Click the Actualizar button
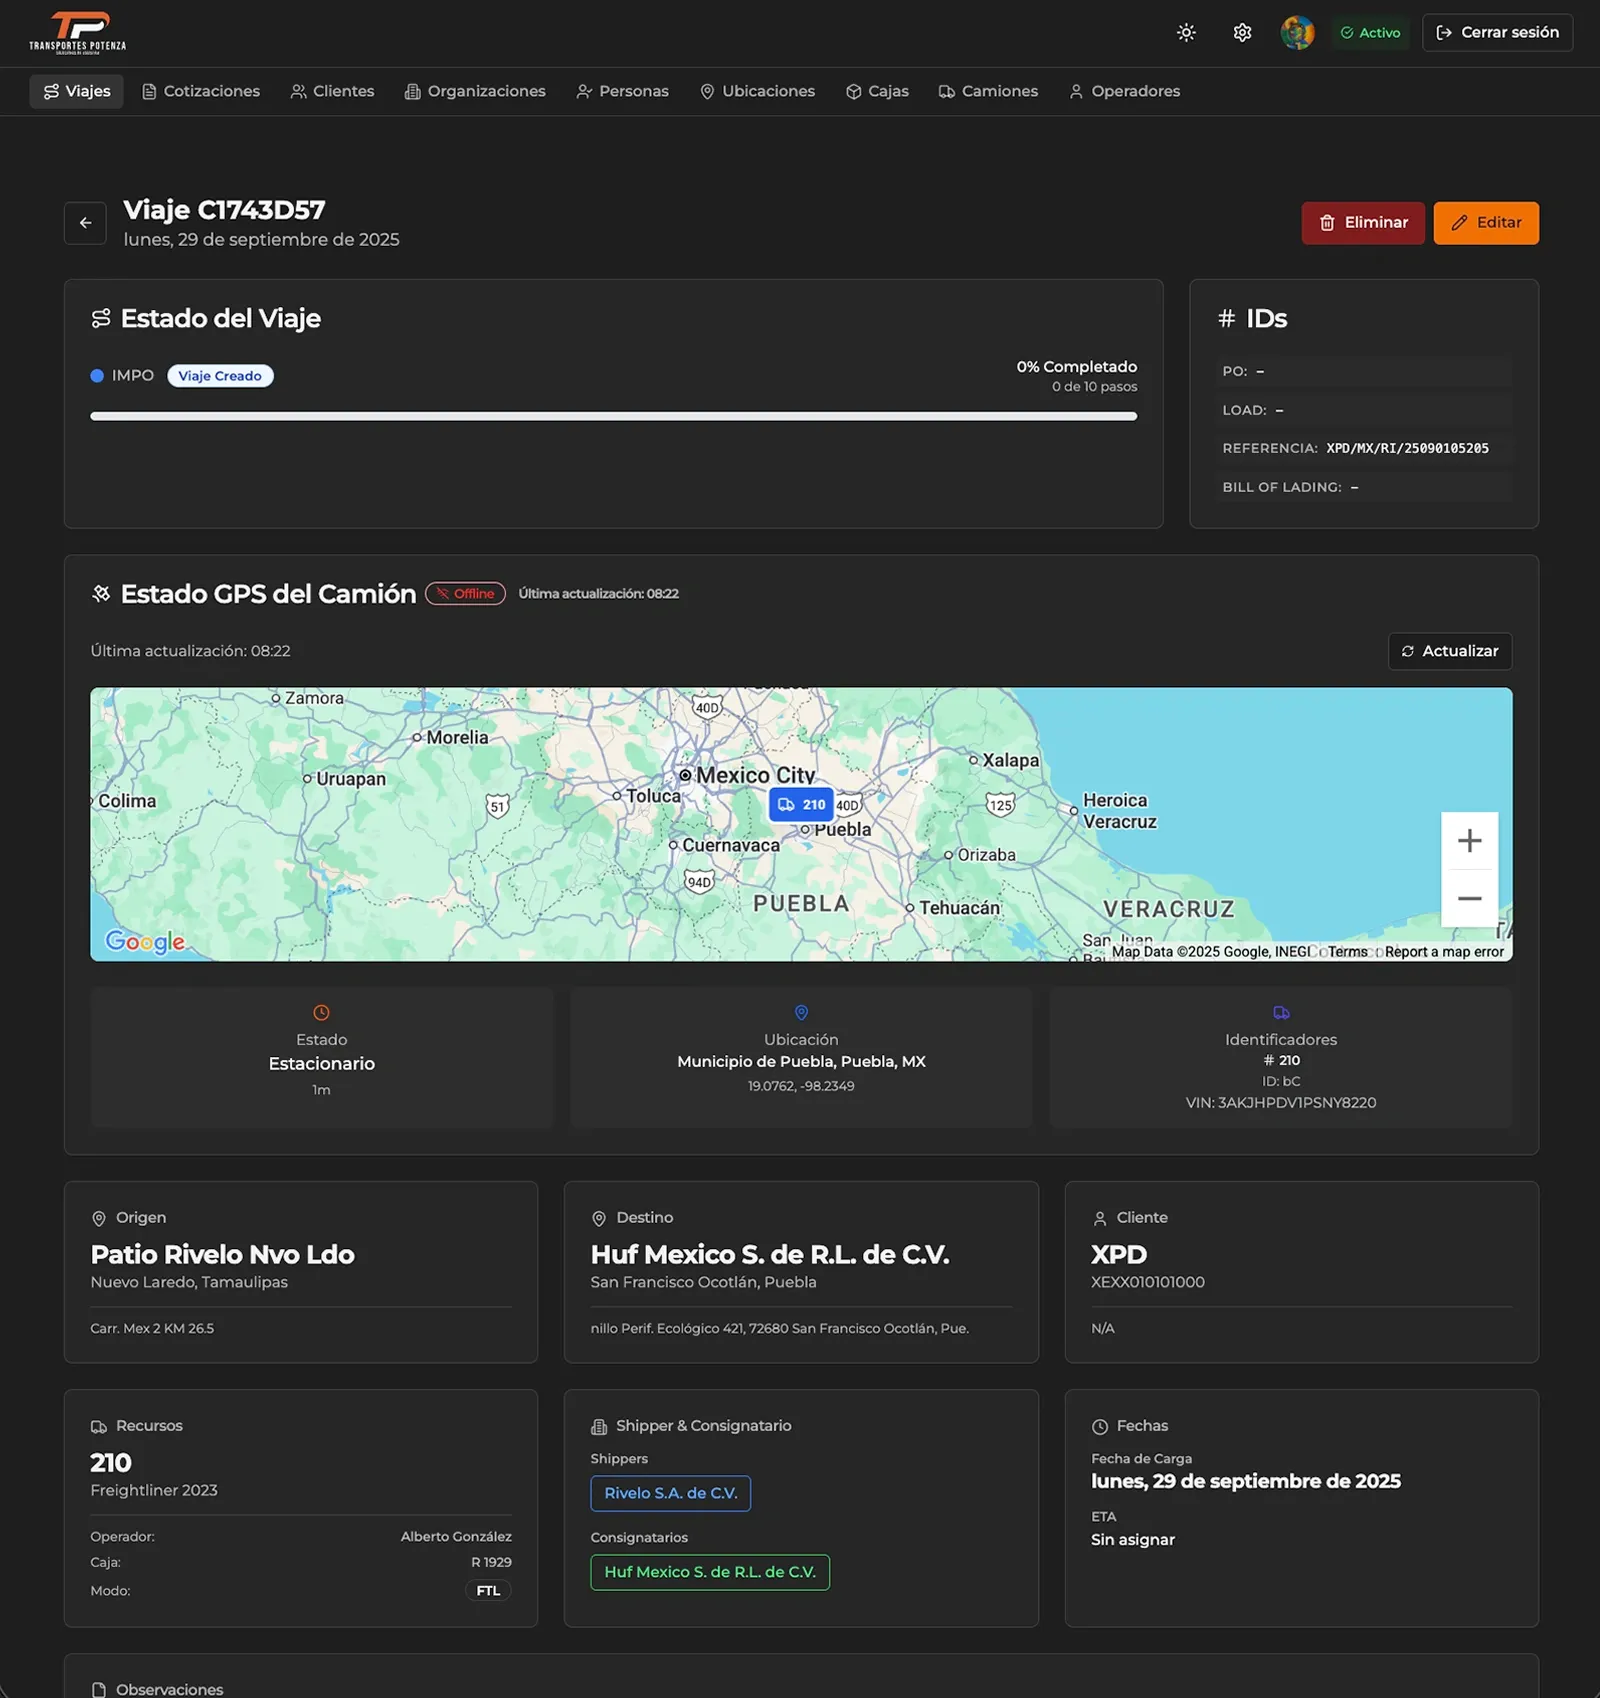Viewport: 1600px width, 1698px height. [x=1450, y=651]
